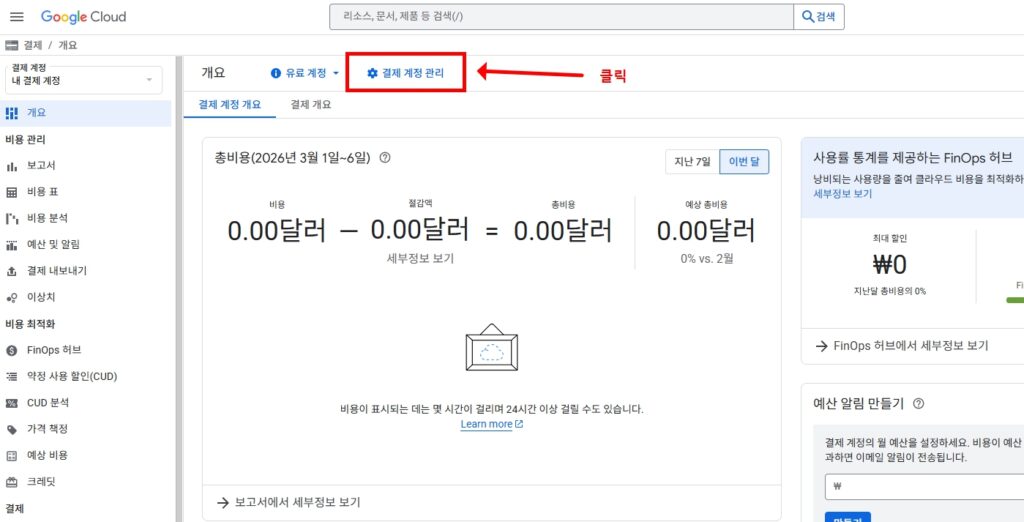
Task: Click the 0% vs. 2월 comparison text
Action: 707,258
